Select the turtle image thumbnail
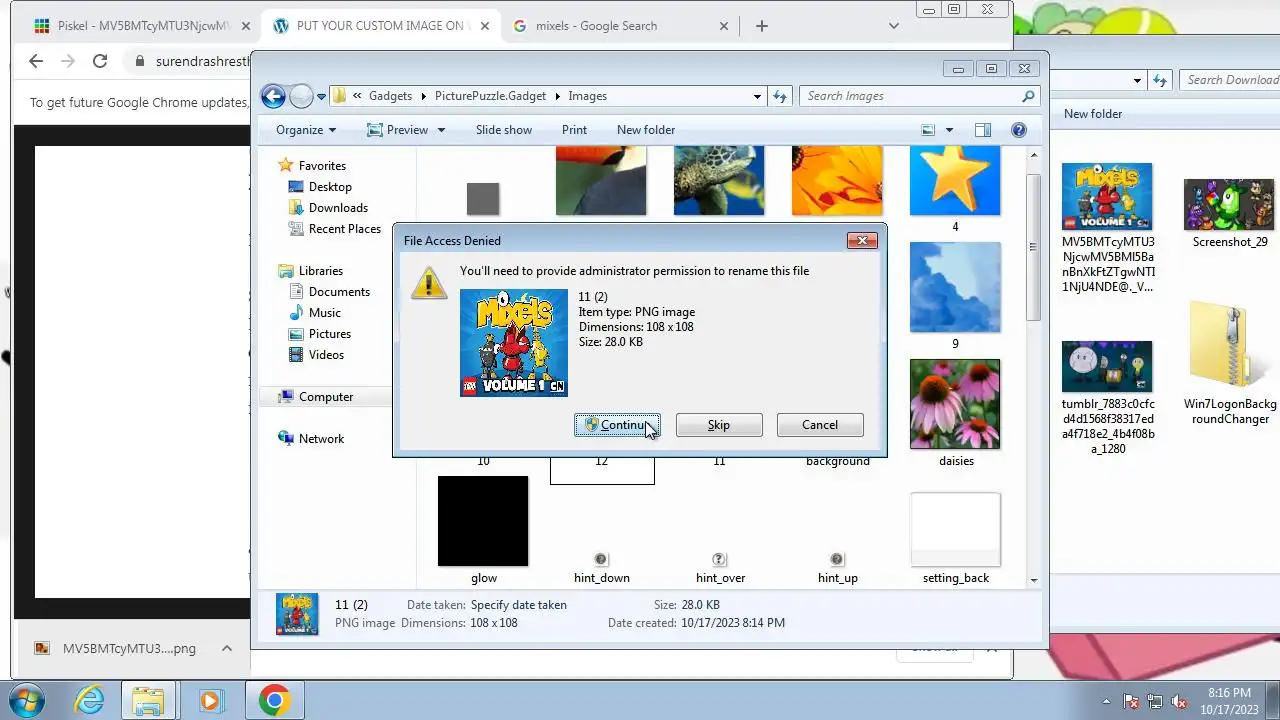This screenshot has width=1280, height=720. [x=719, y=180]
